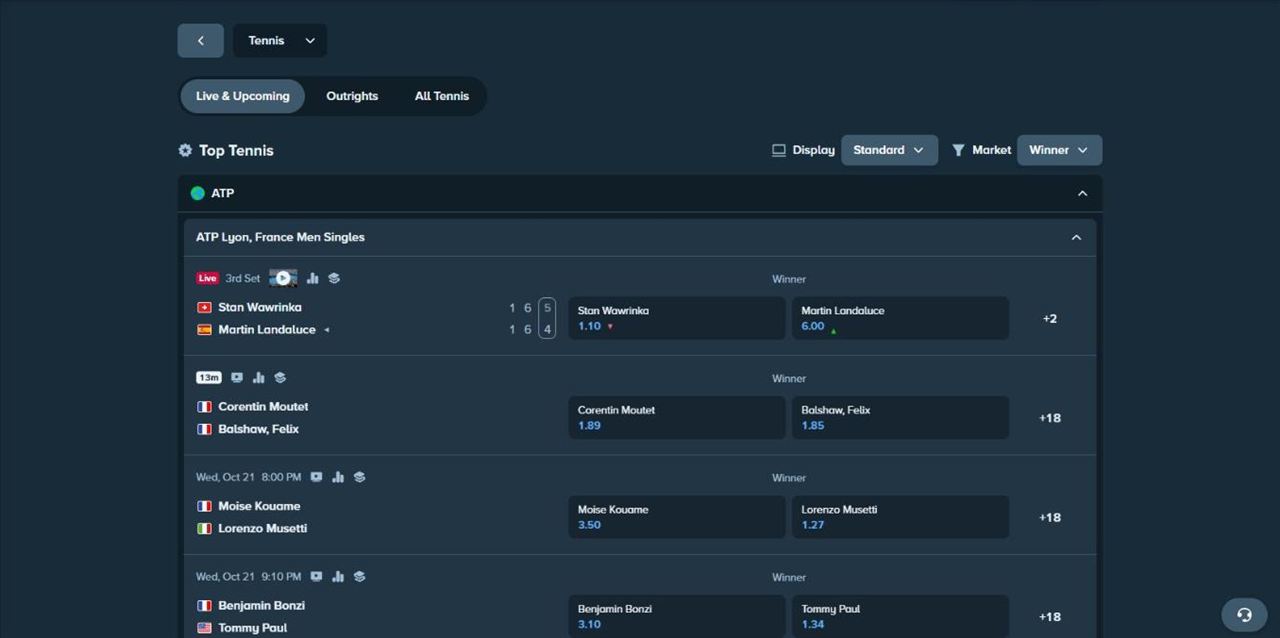
Task: Show +2 more markets for Wawrinka match
Action: (x=1050, y=318)
